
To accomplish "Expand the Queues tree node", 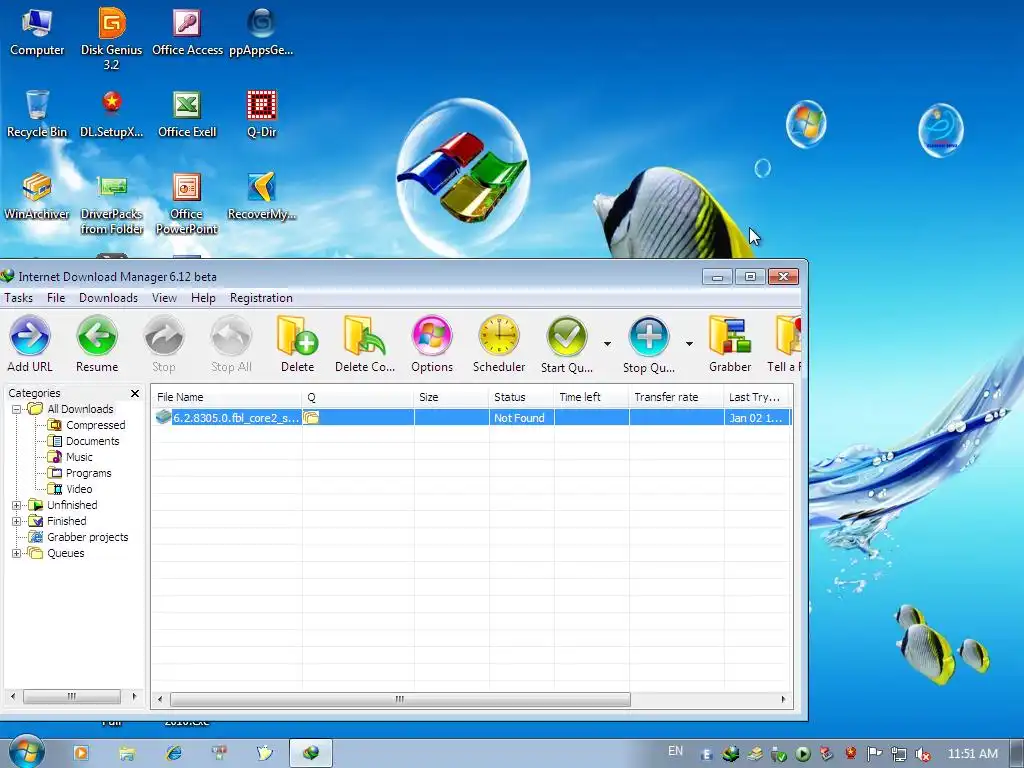I will click(x=16, y=553).
